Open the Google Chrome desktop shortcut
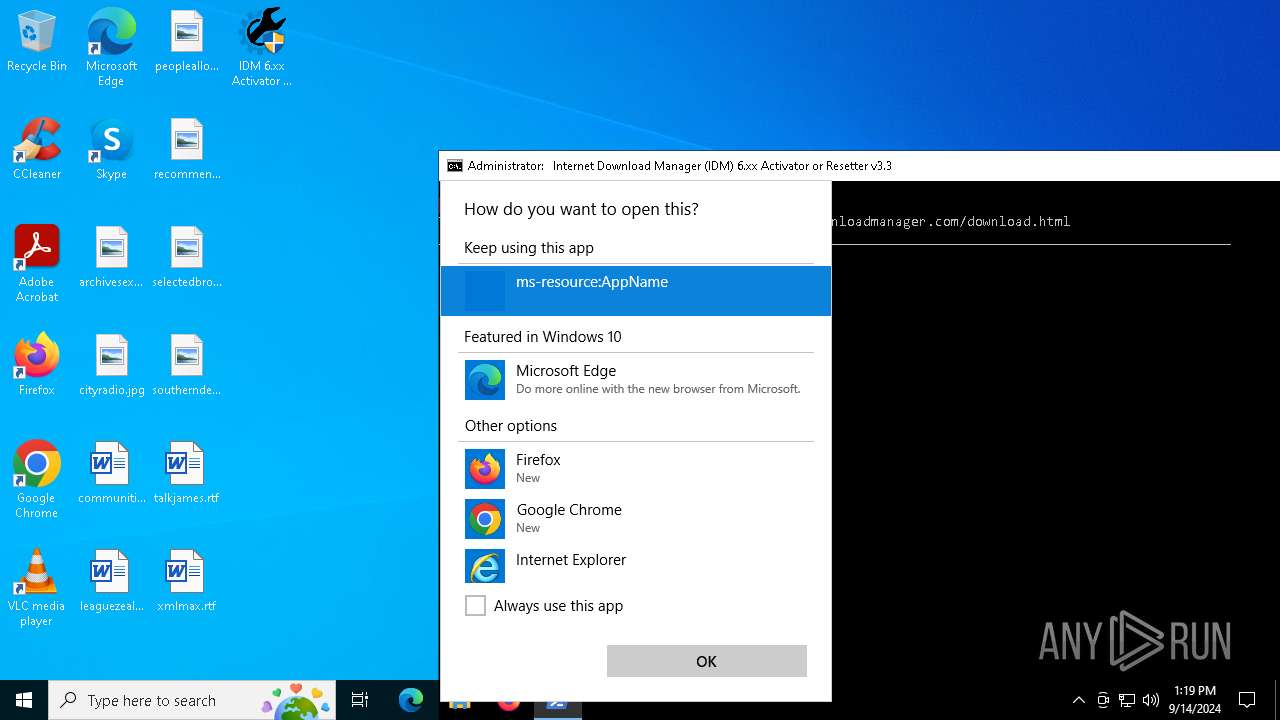 [x=37, y=480]
